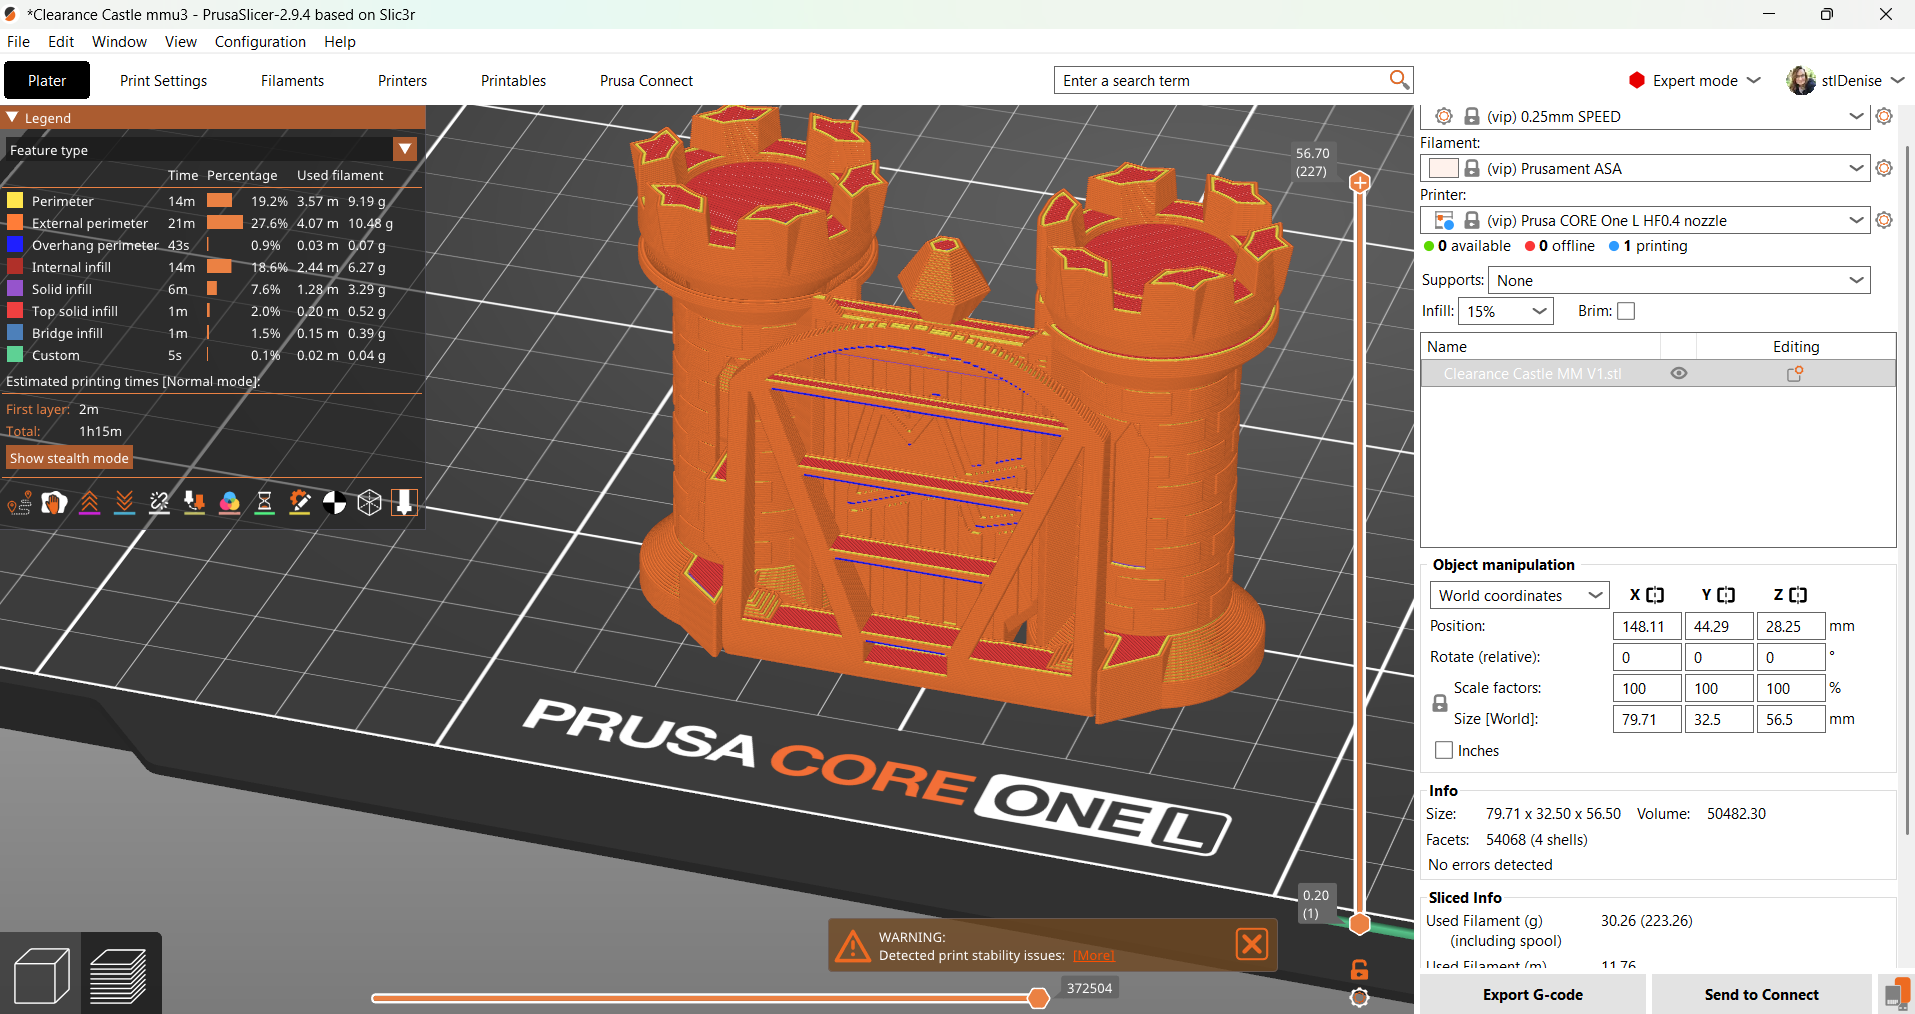Open the Supports dropdown

pyautogui.click(x=1678, y=280)
